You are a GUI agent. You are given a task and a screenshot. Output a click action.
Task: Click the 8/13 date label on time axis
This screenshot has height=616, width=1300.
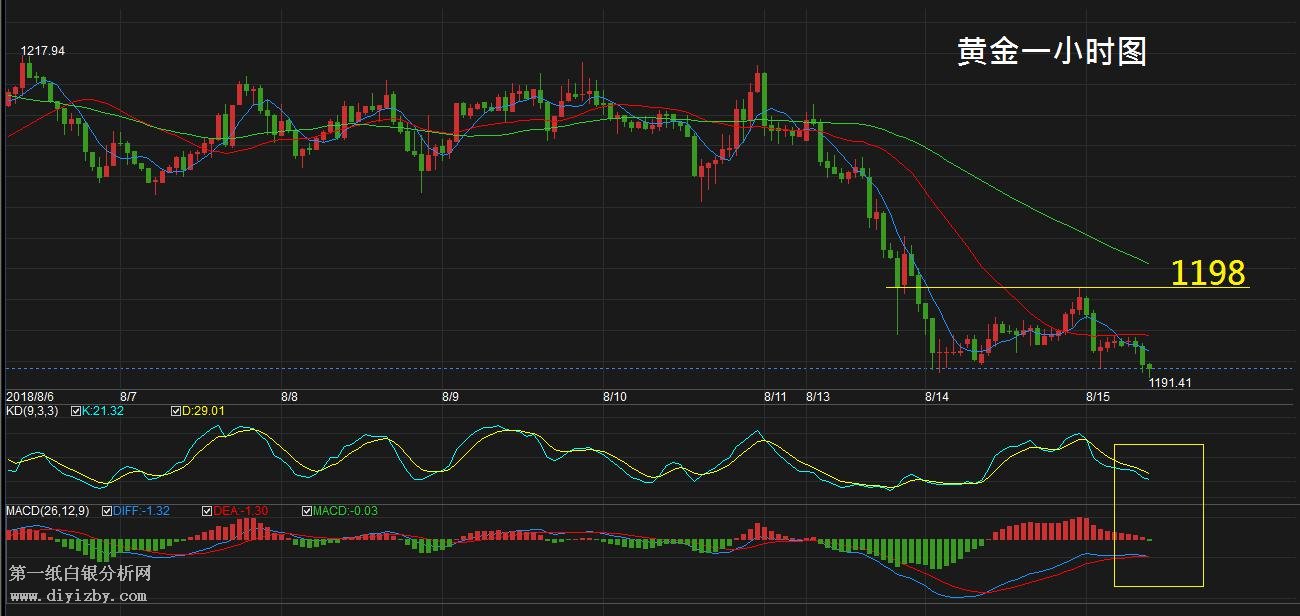click(x=819, y=397)
